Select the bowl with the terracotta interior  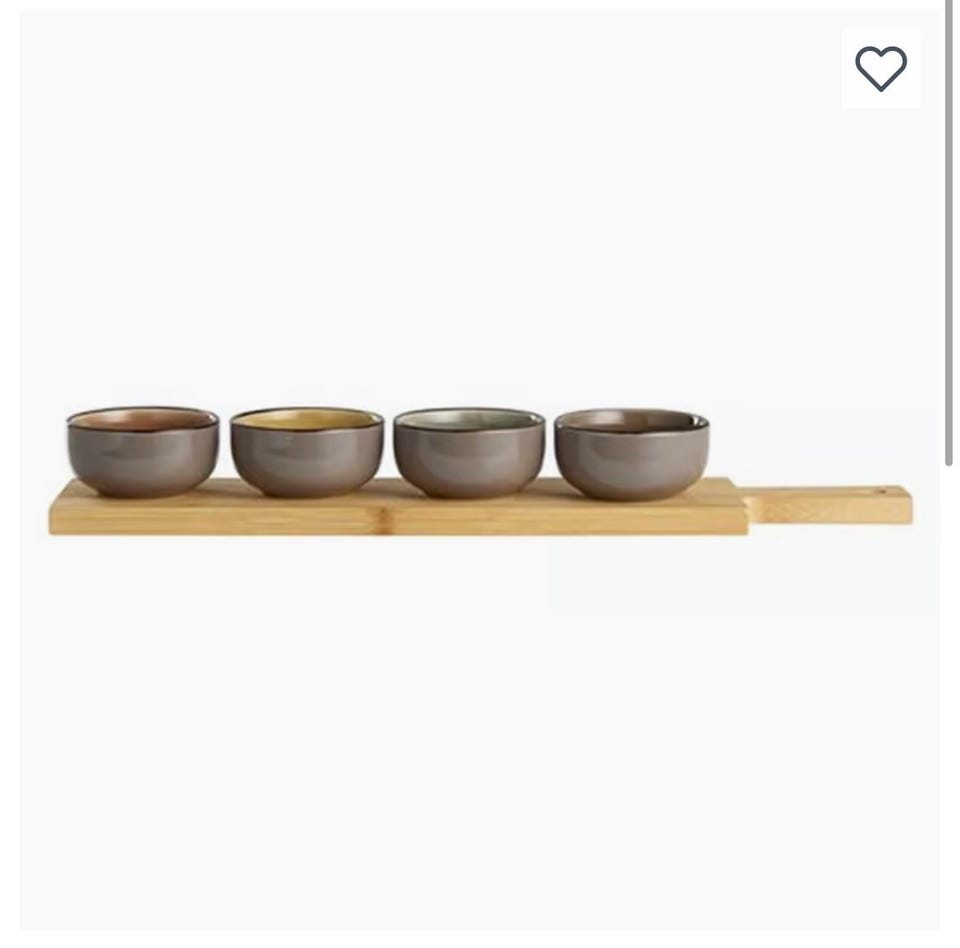click(x=143, y=451)
